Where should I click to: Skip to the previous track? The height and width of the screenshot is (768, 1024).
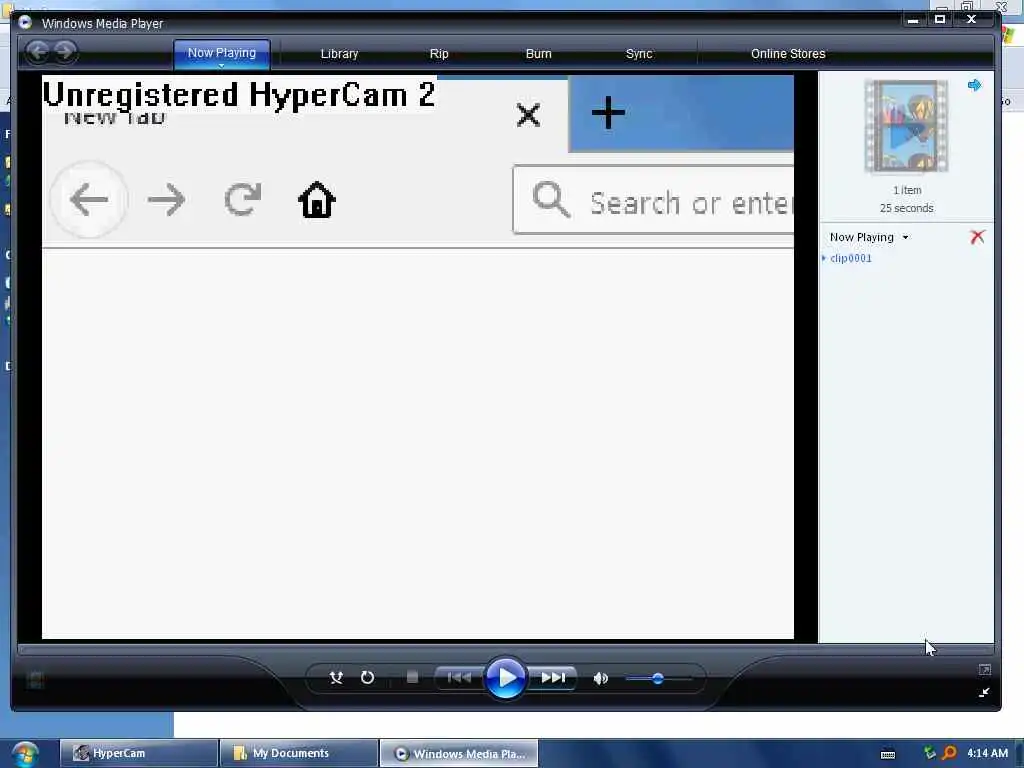click(x=460, y=678)
